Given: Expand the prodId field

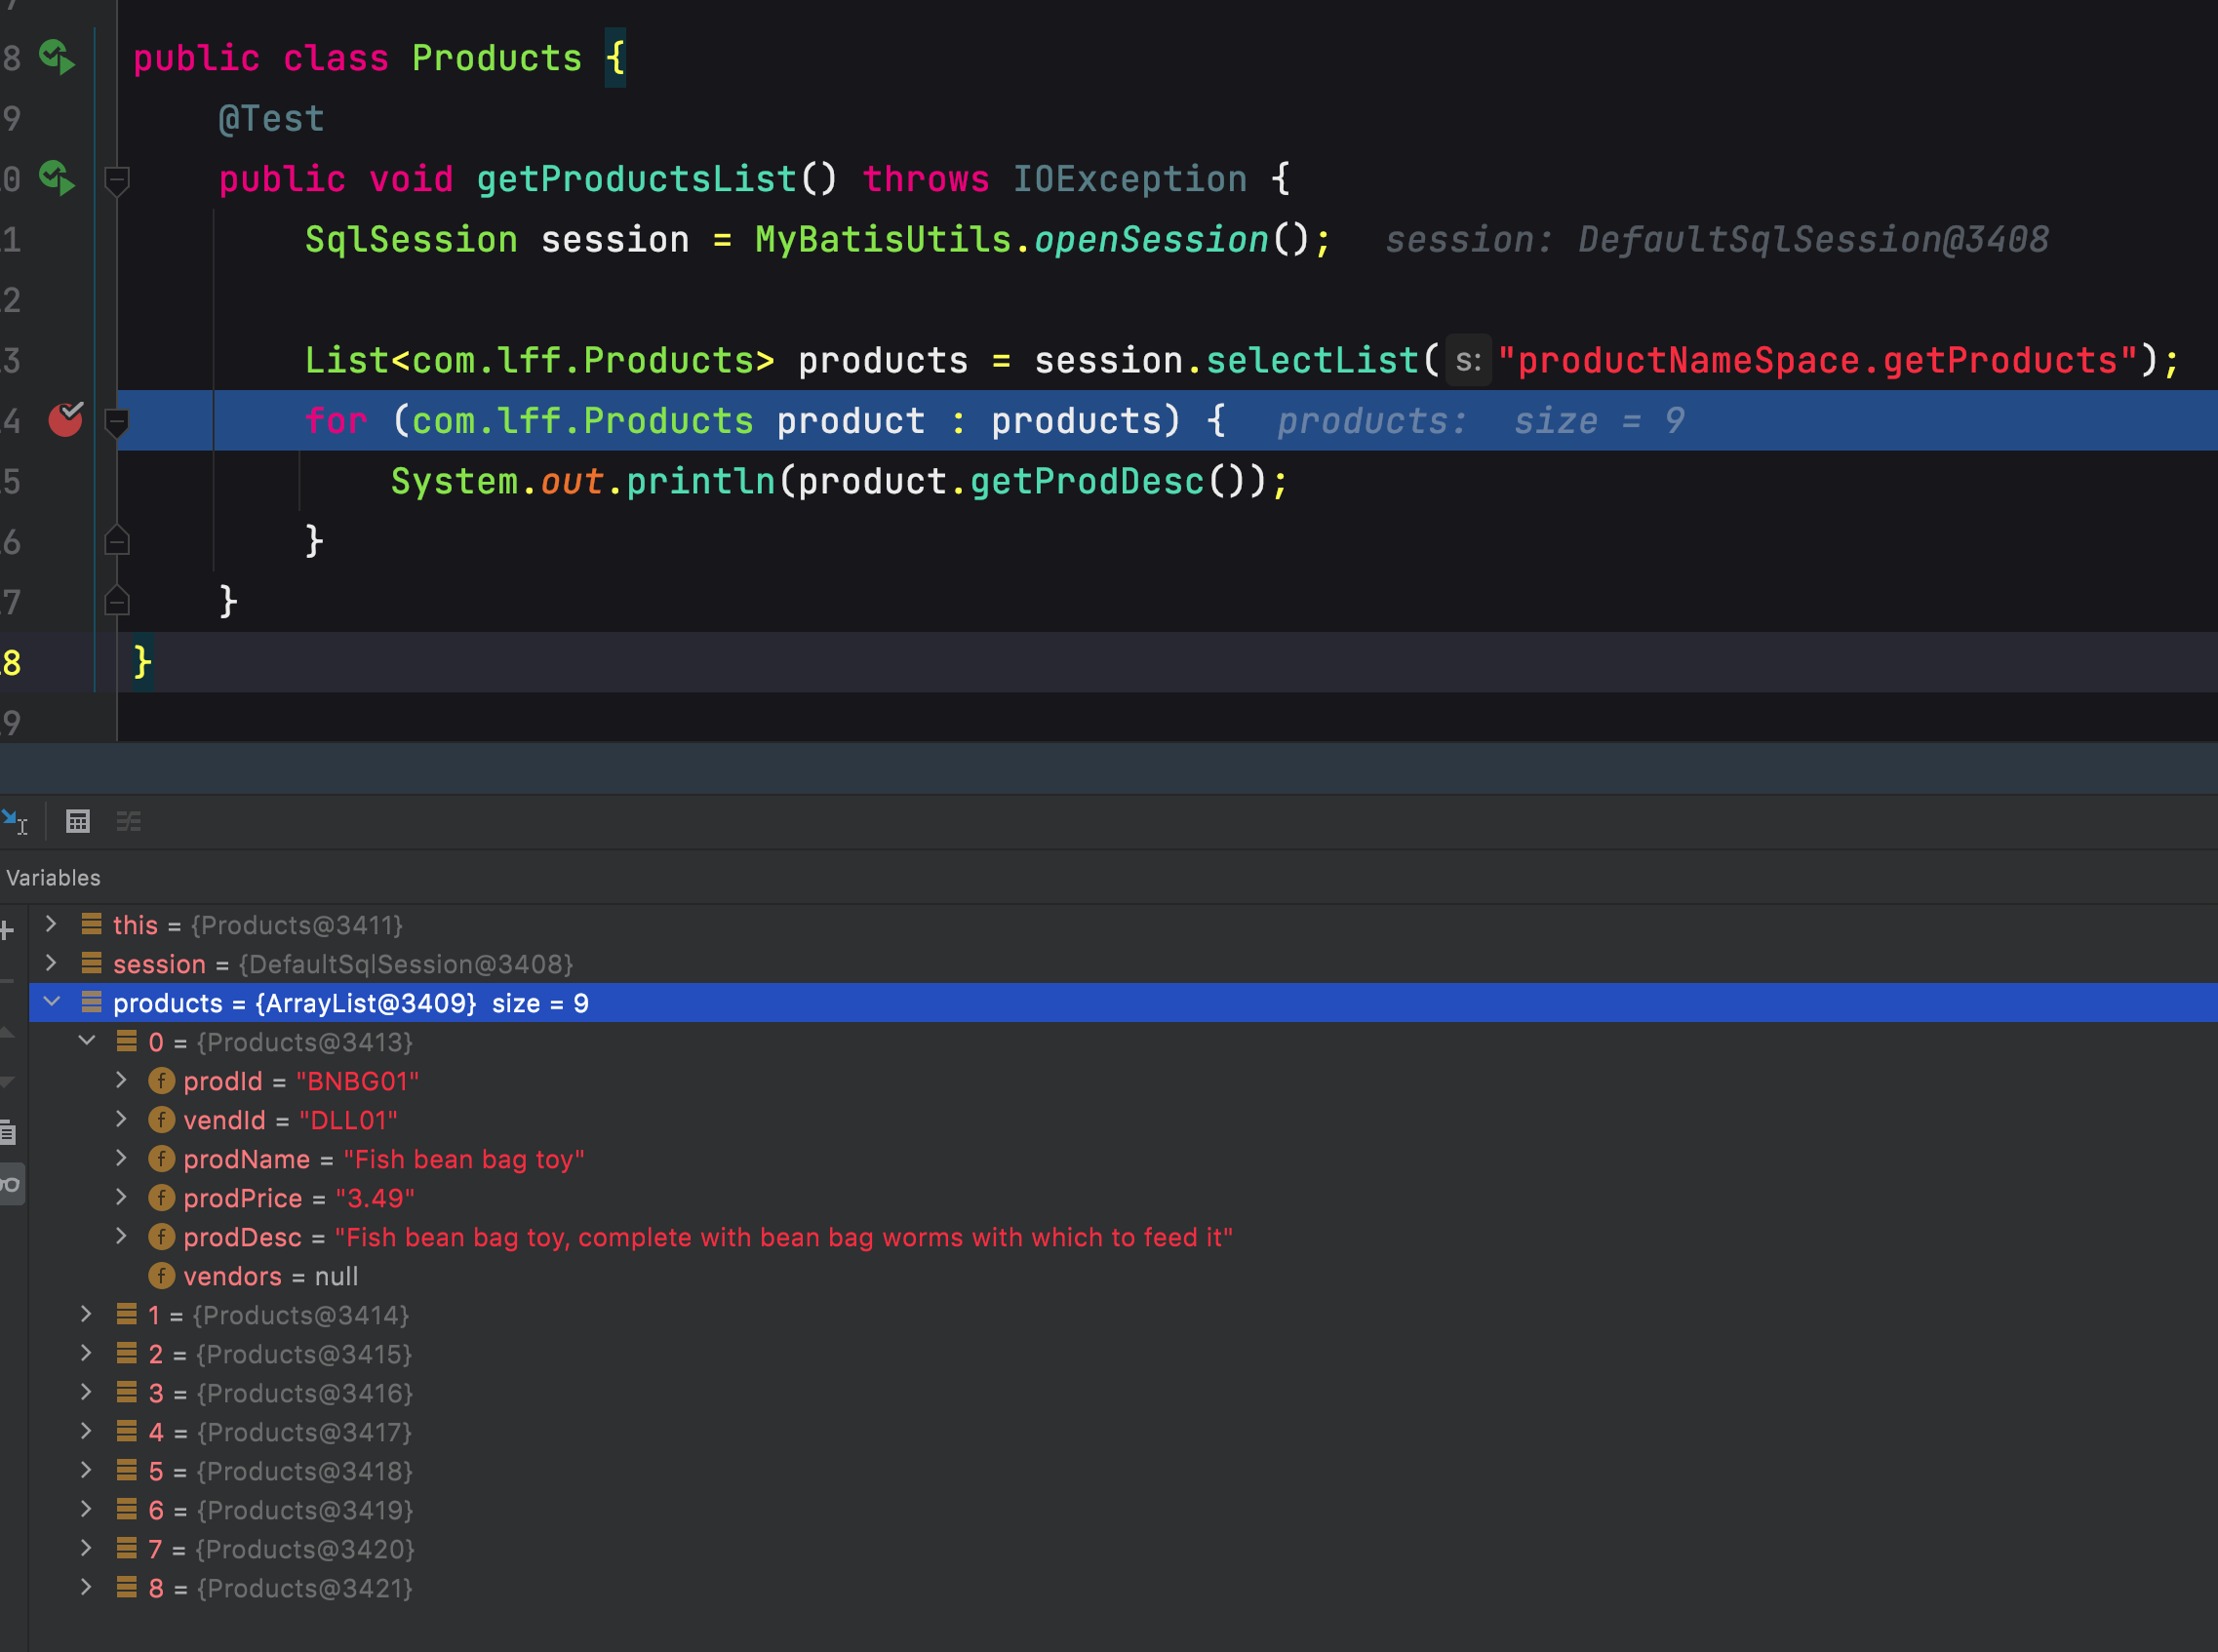Looking at the screenshot, I should pos(121,1080).
